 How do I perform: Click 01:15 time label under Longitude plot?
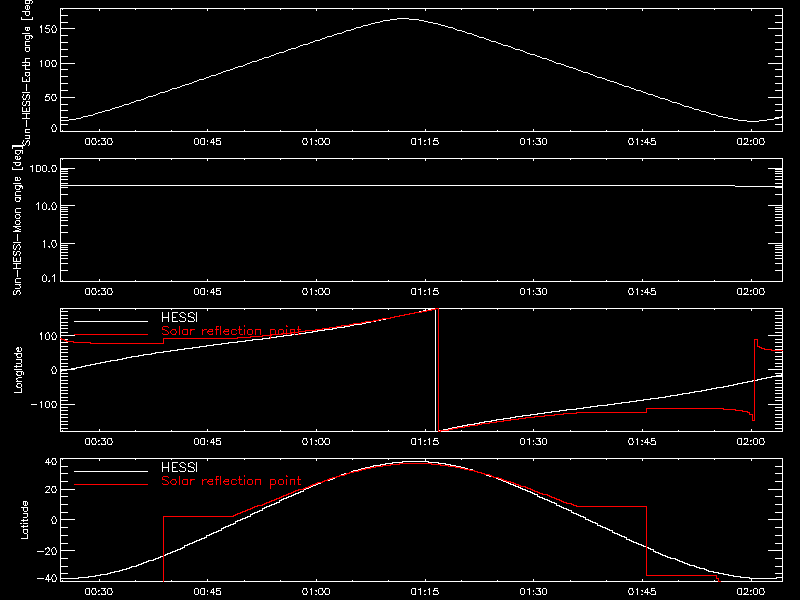425,442
